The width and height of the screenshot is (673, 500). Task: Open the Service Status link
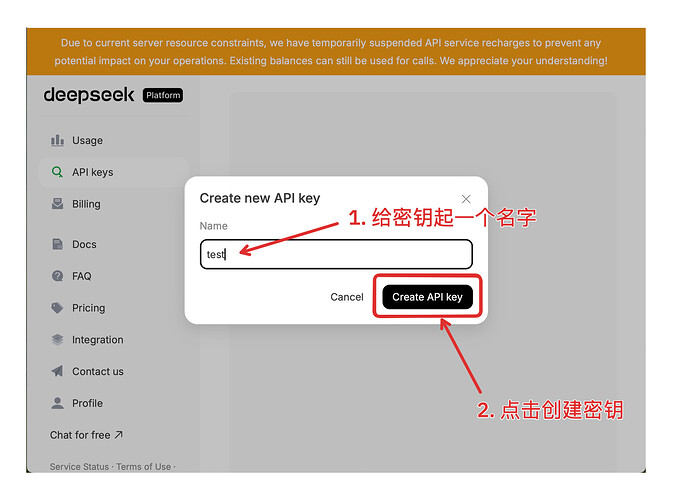(x=79, y=467)
